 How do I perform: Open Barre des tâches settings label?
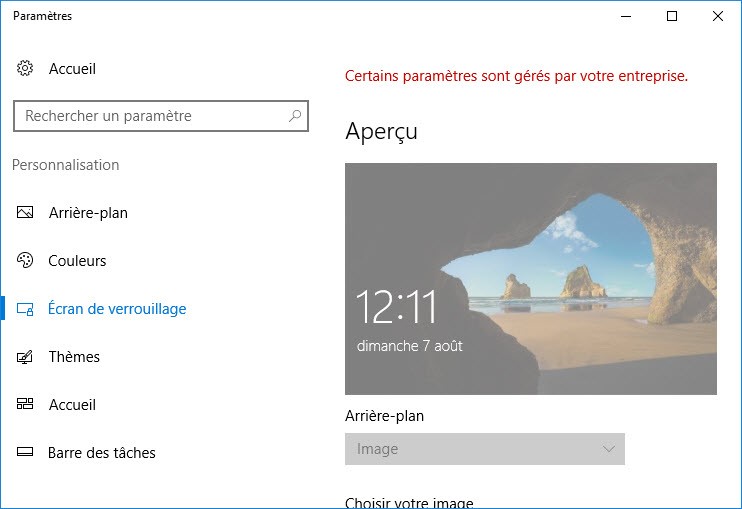point(102,453)
